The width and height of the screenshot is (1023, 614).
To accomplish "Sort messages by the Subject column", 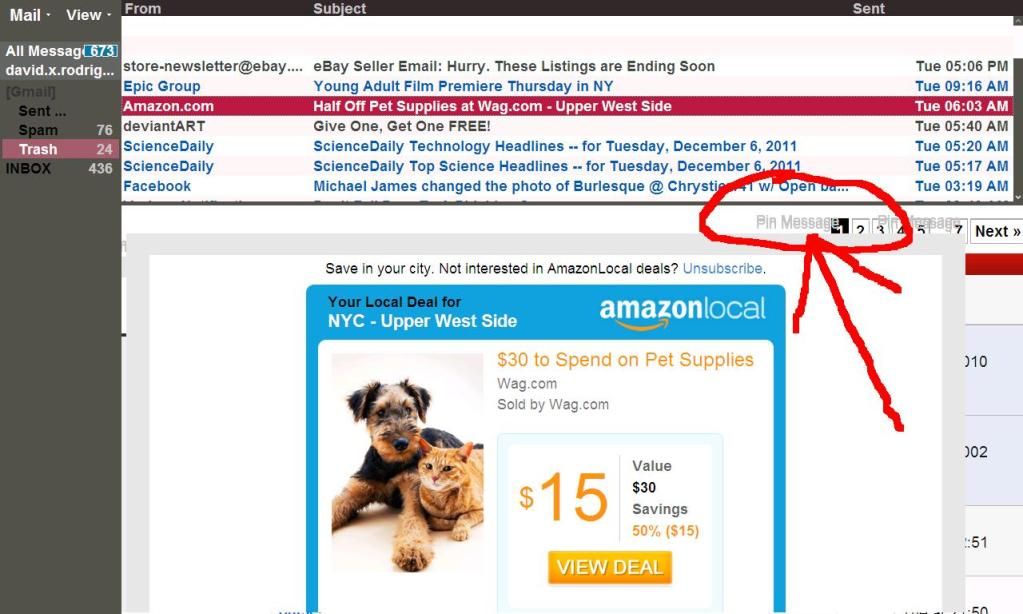I will pyautogui.click(x=339, y=8).
